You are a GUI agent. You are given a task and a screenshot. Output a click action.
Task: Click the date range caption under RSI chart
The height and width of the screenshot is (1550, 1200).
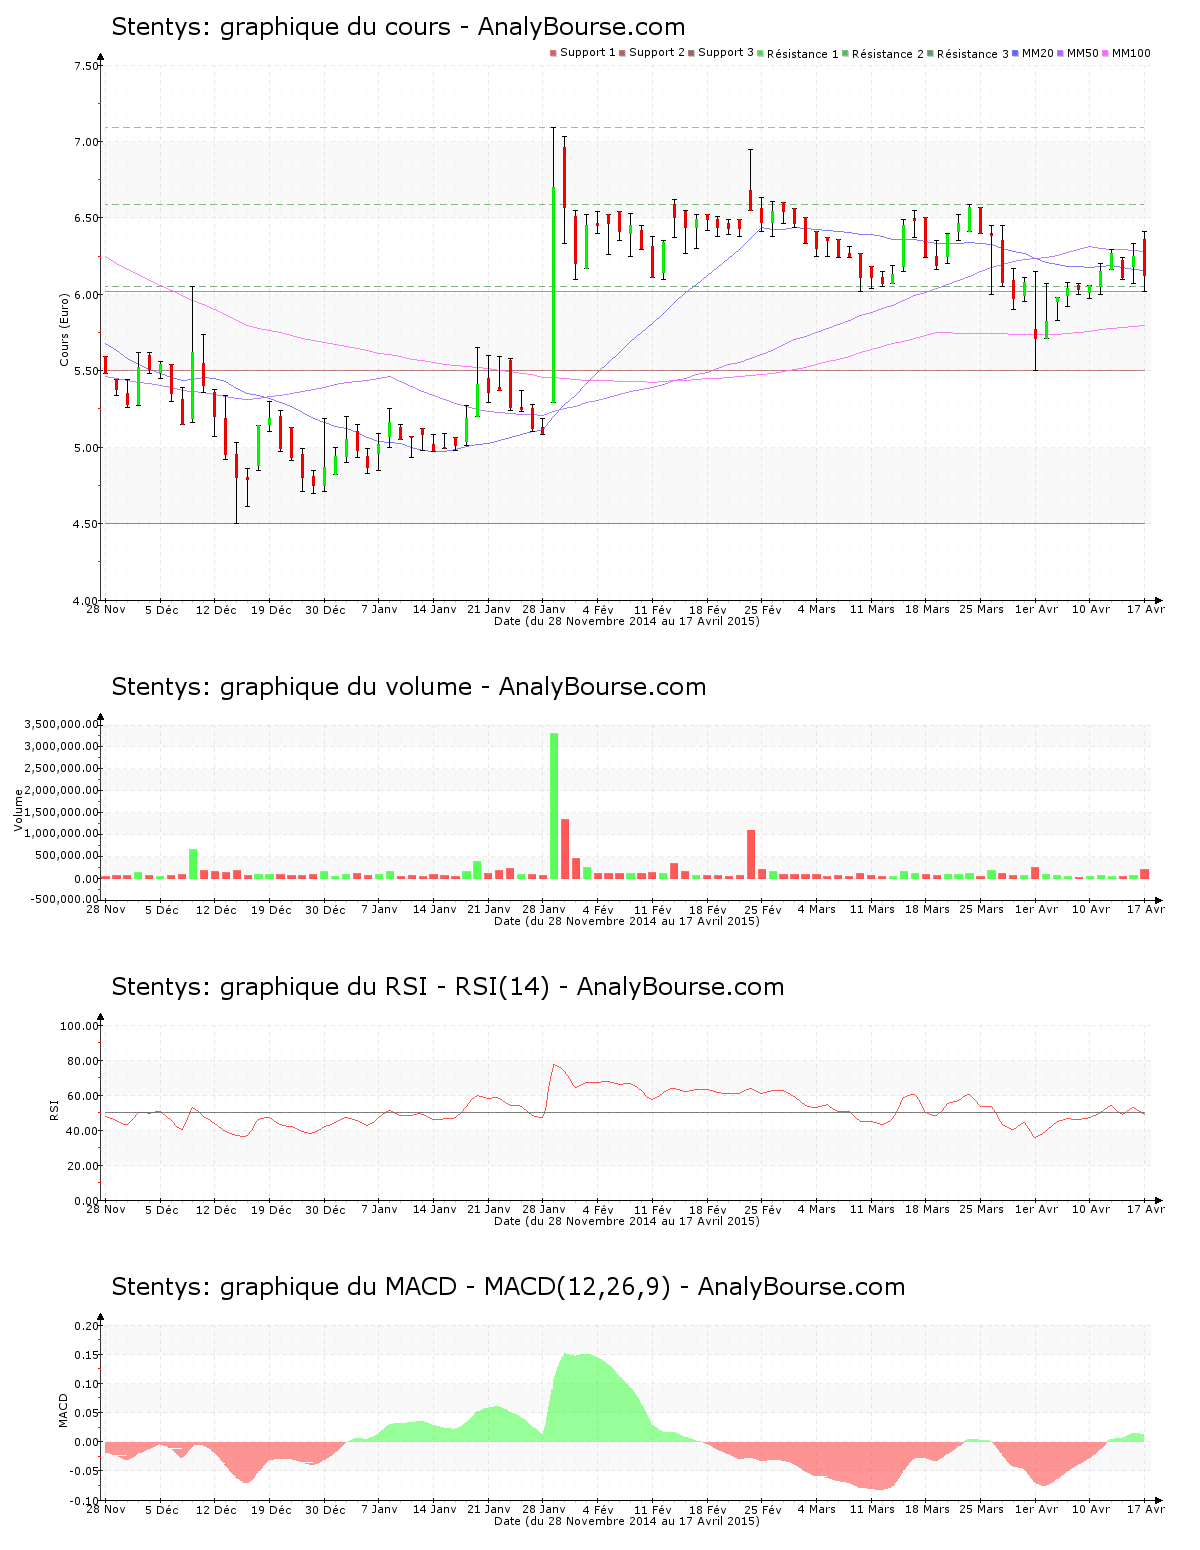coord(627,1221)
